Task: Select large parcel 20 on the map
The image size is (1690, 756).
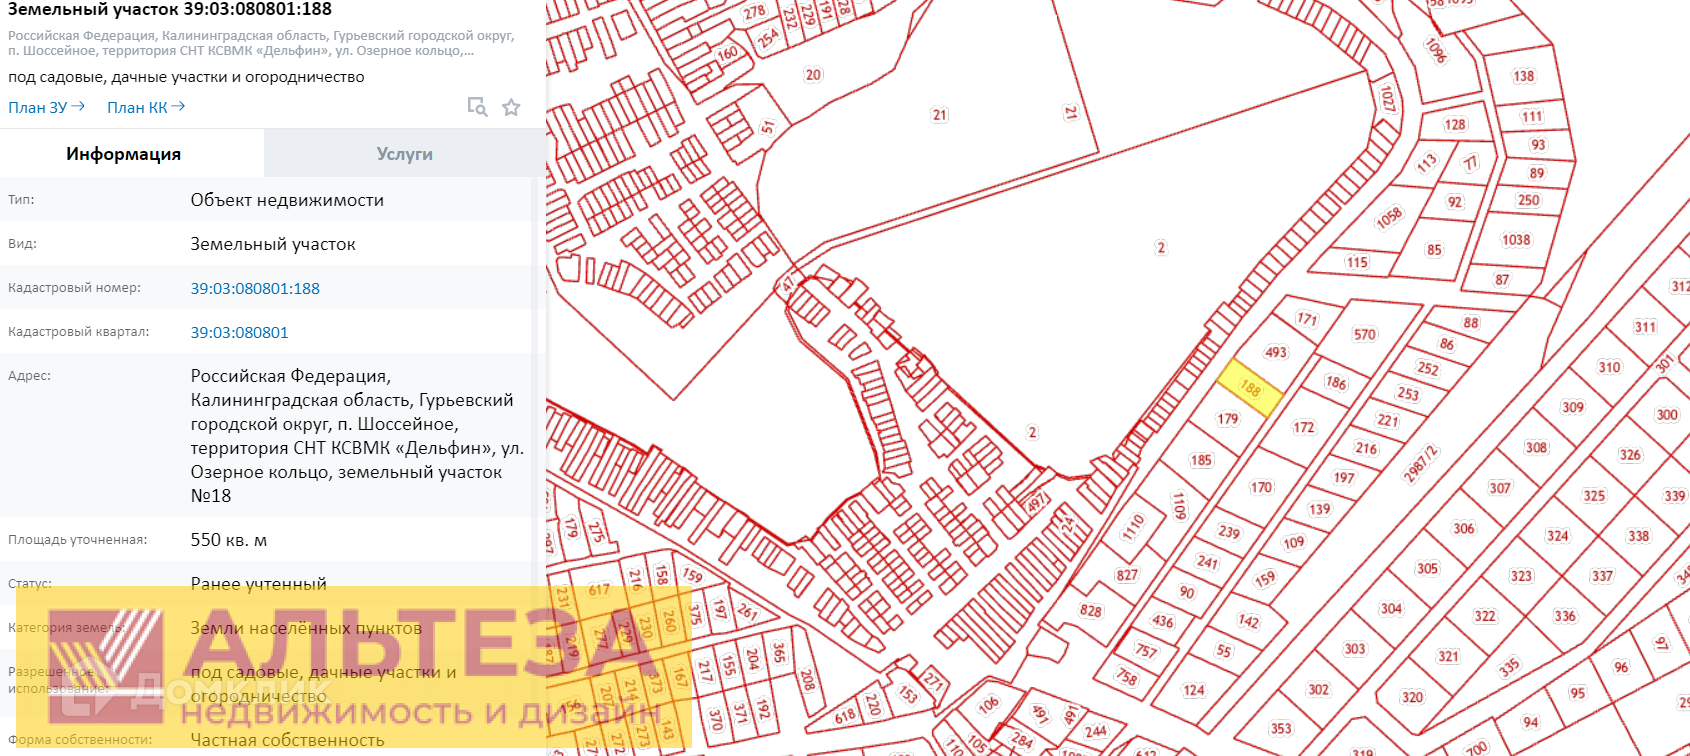Action: [813, 75]
